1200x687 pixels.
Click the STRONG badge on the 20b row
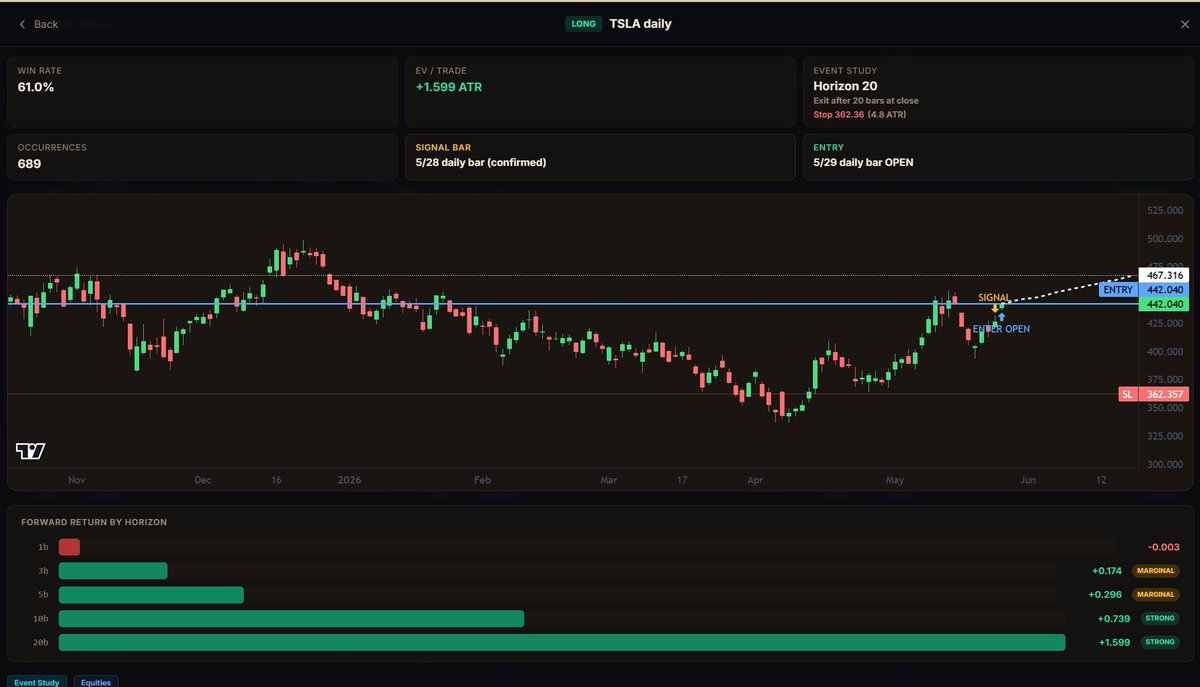tap(1161, 642)
